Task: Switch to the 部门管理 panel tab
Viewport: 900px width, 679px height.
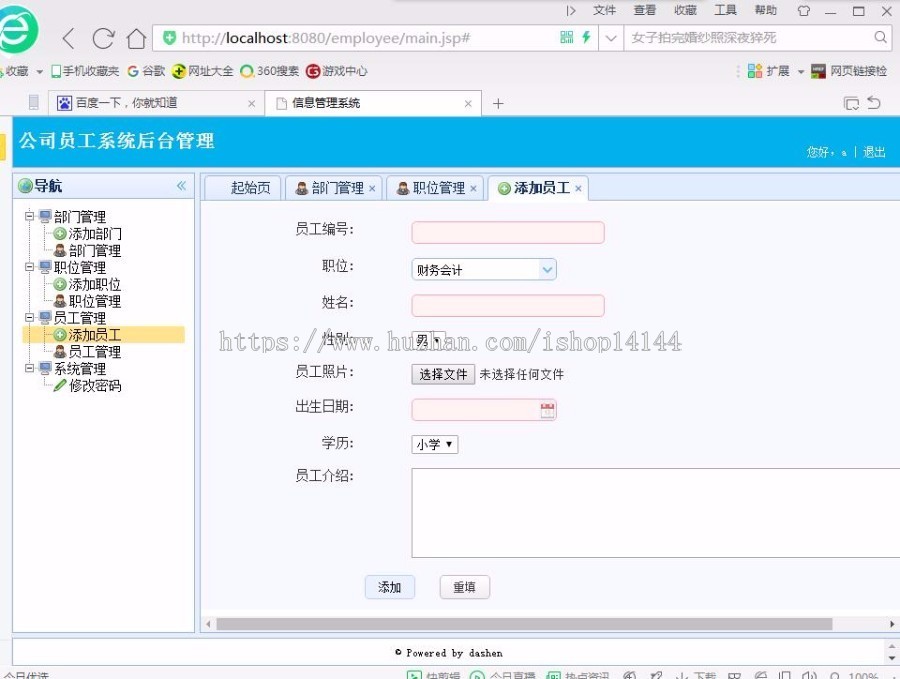Action: [331, 188]
